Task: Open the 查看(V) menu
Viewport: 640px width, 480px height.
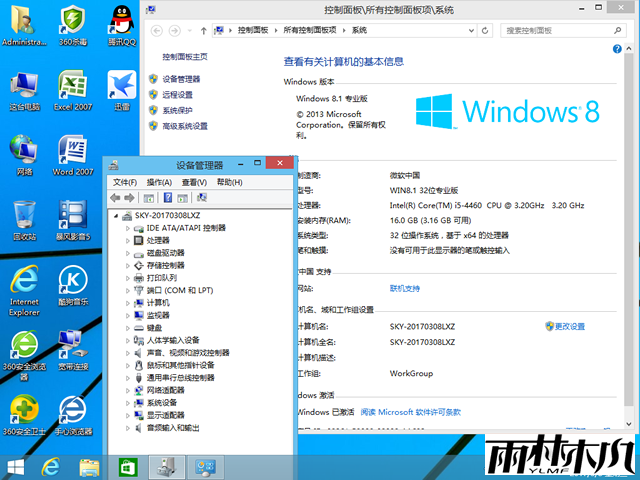Action: coord(194,182)
